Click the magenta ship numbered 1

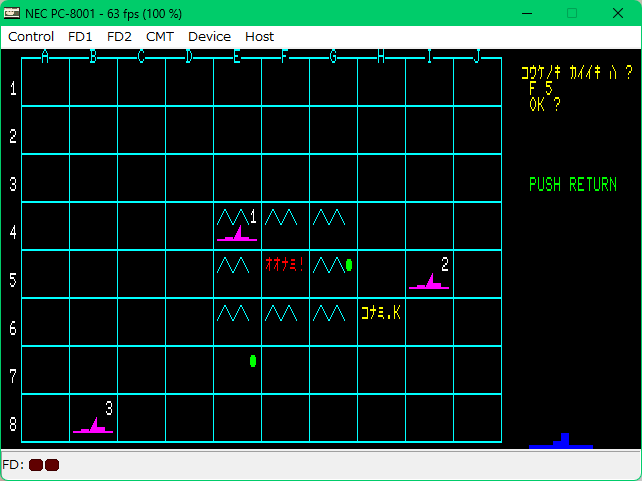(x=237, y=233)
